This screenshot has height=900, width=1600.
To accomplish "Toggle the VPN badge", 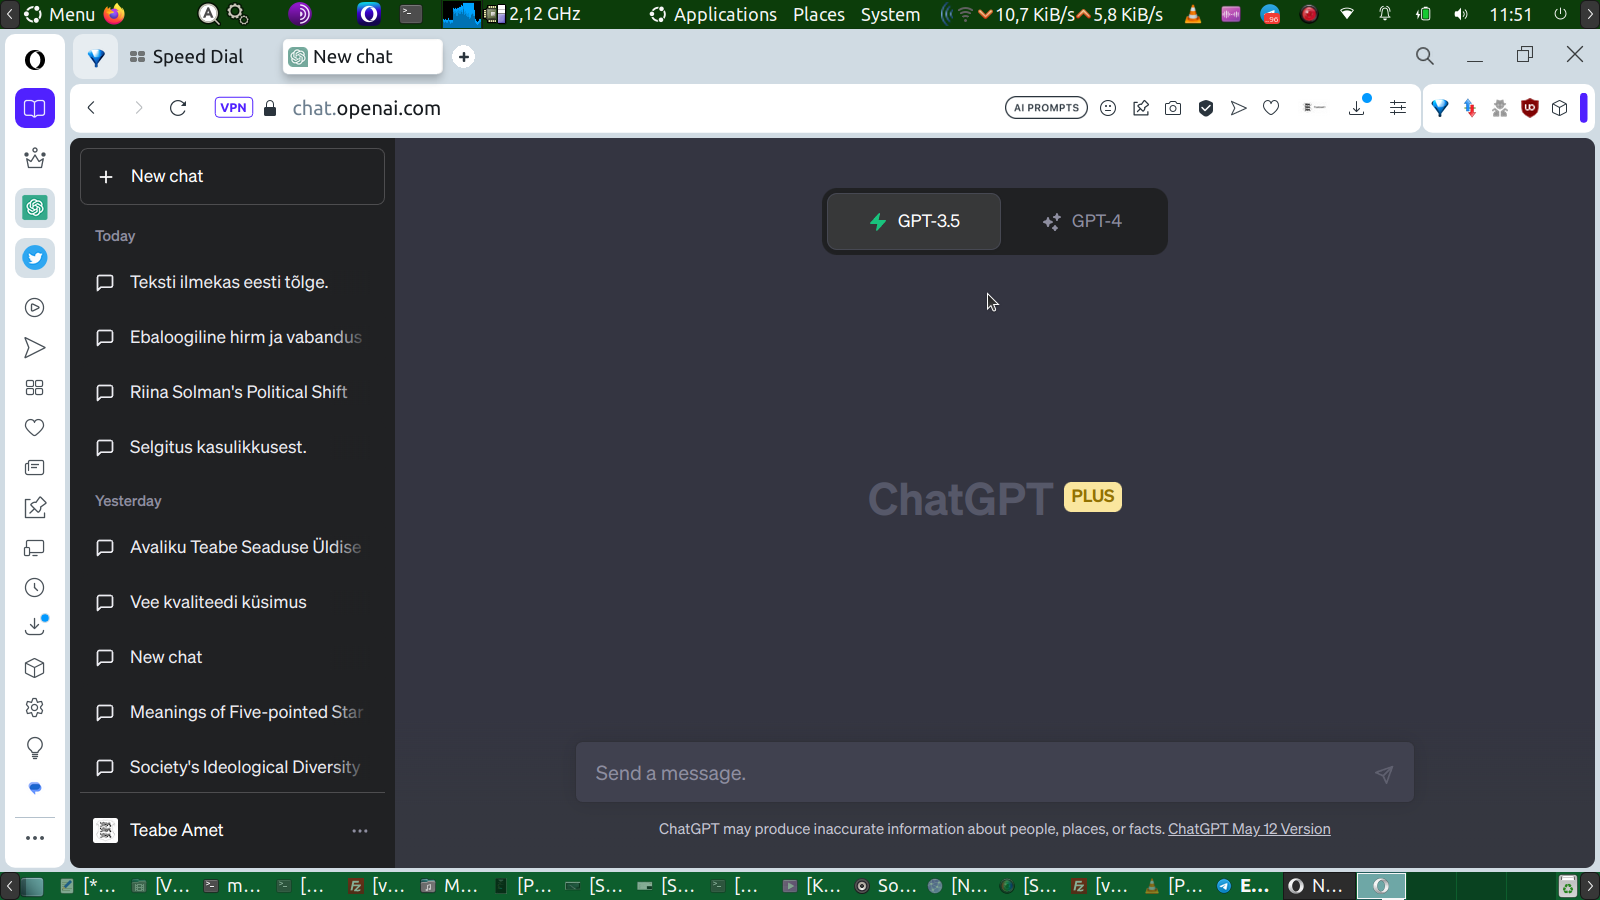I will tap(234, 108).
